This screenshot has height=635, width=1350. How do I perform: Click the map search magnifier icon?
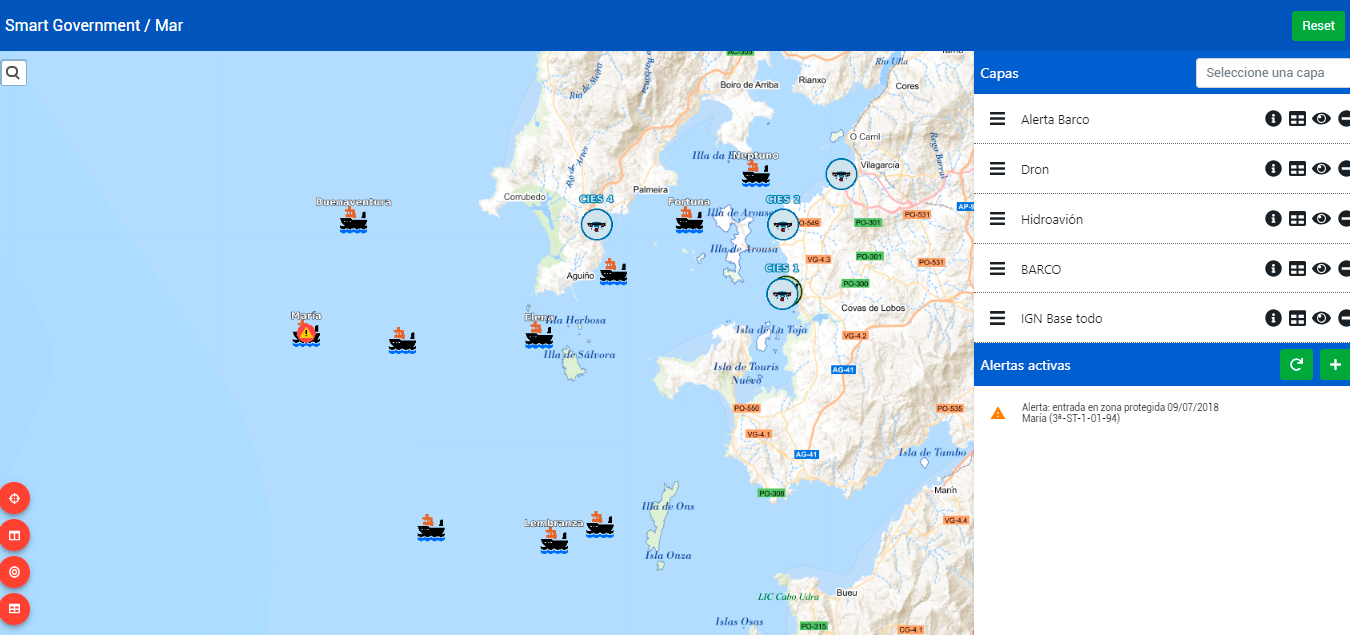[14, 73]
